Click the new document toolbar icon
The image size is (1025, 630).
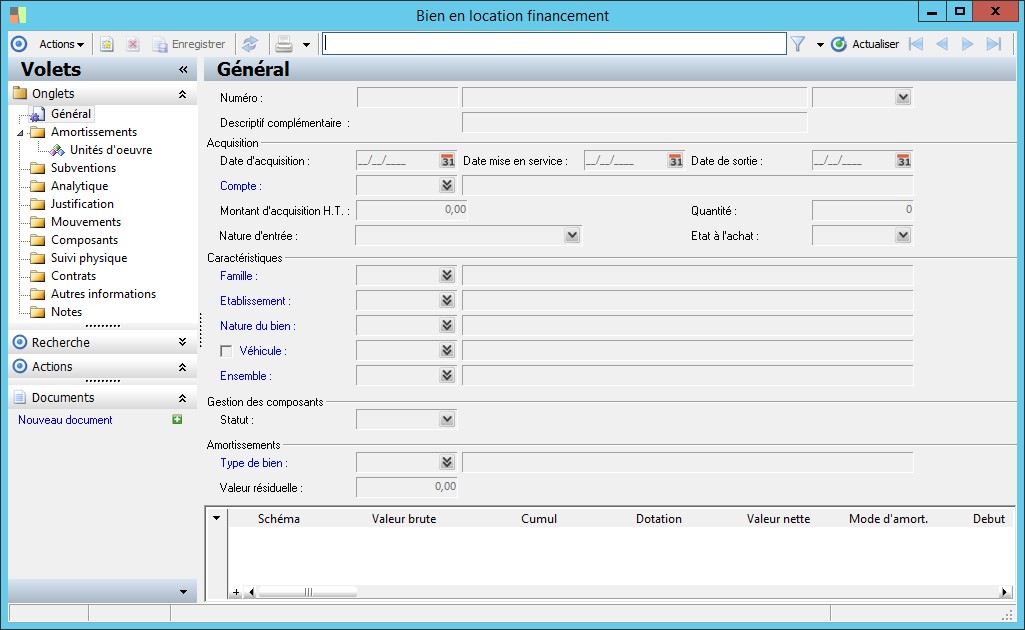coord(107,44)
